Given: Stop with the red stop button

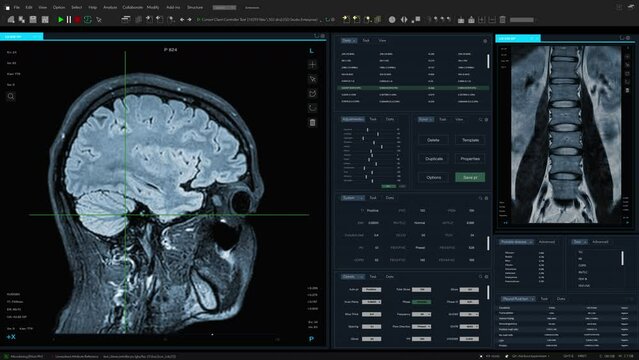Looking at the screenshot, I should (77, 19).
